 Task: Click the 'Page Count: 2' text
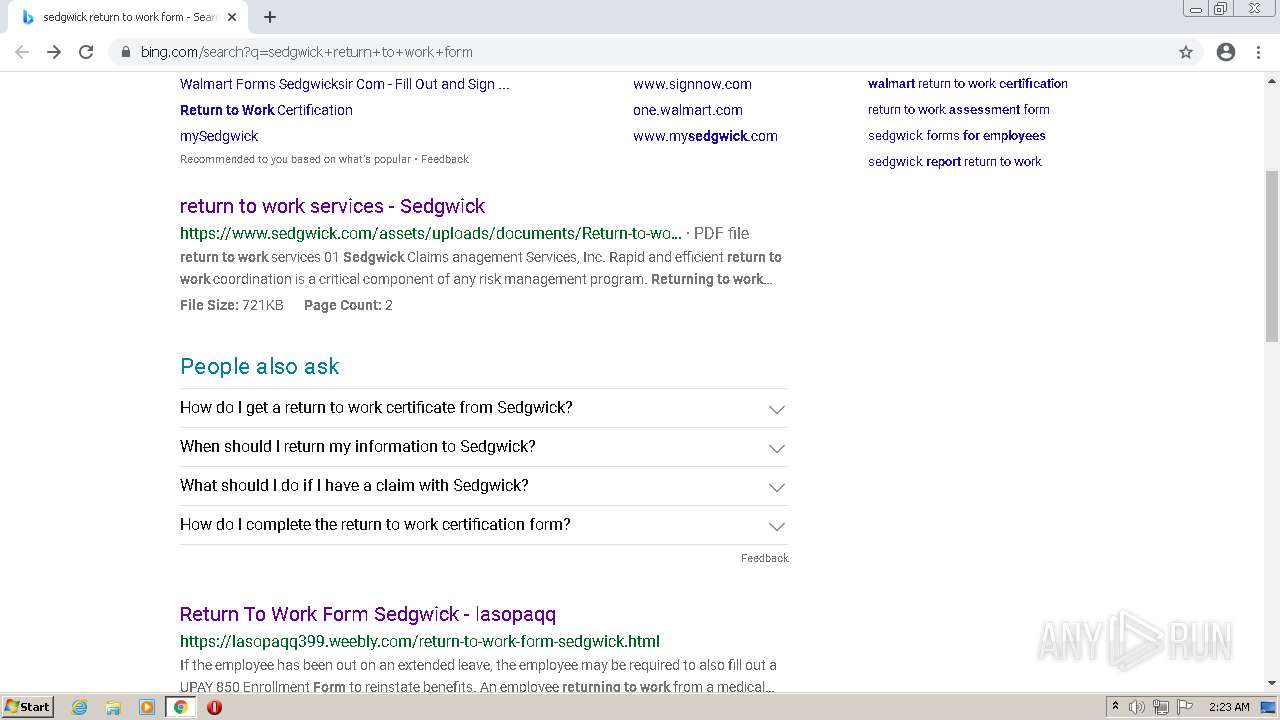point(348,305)
